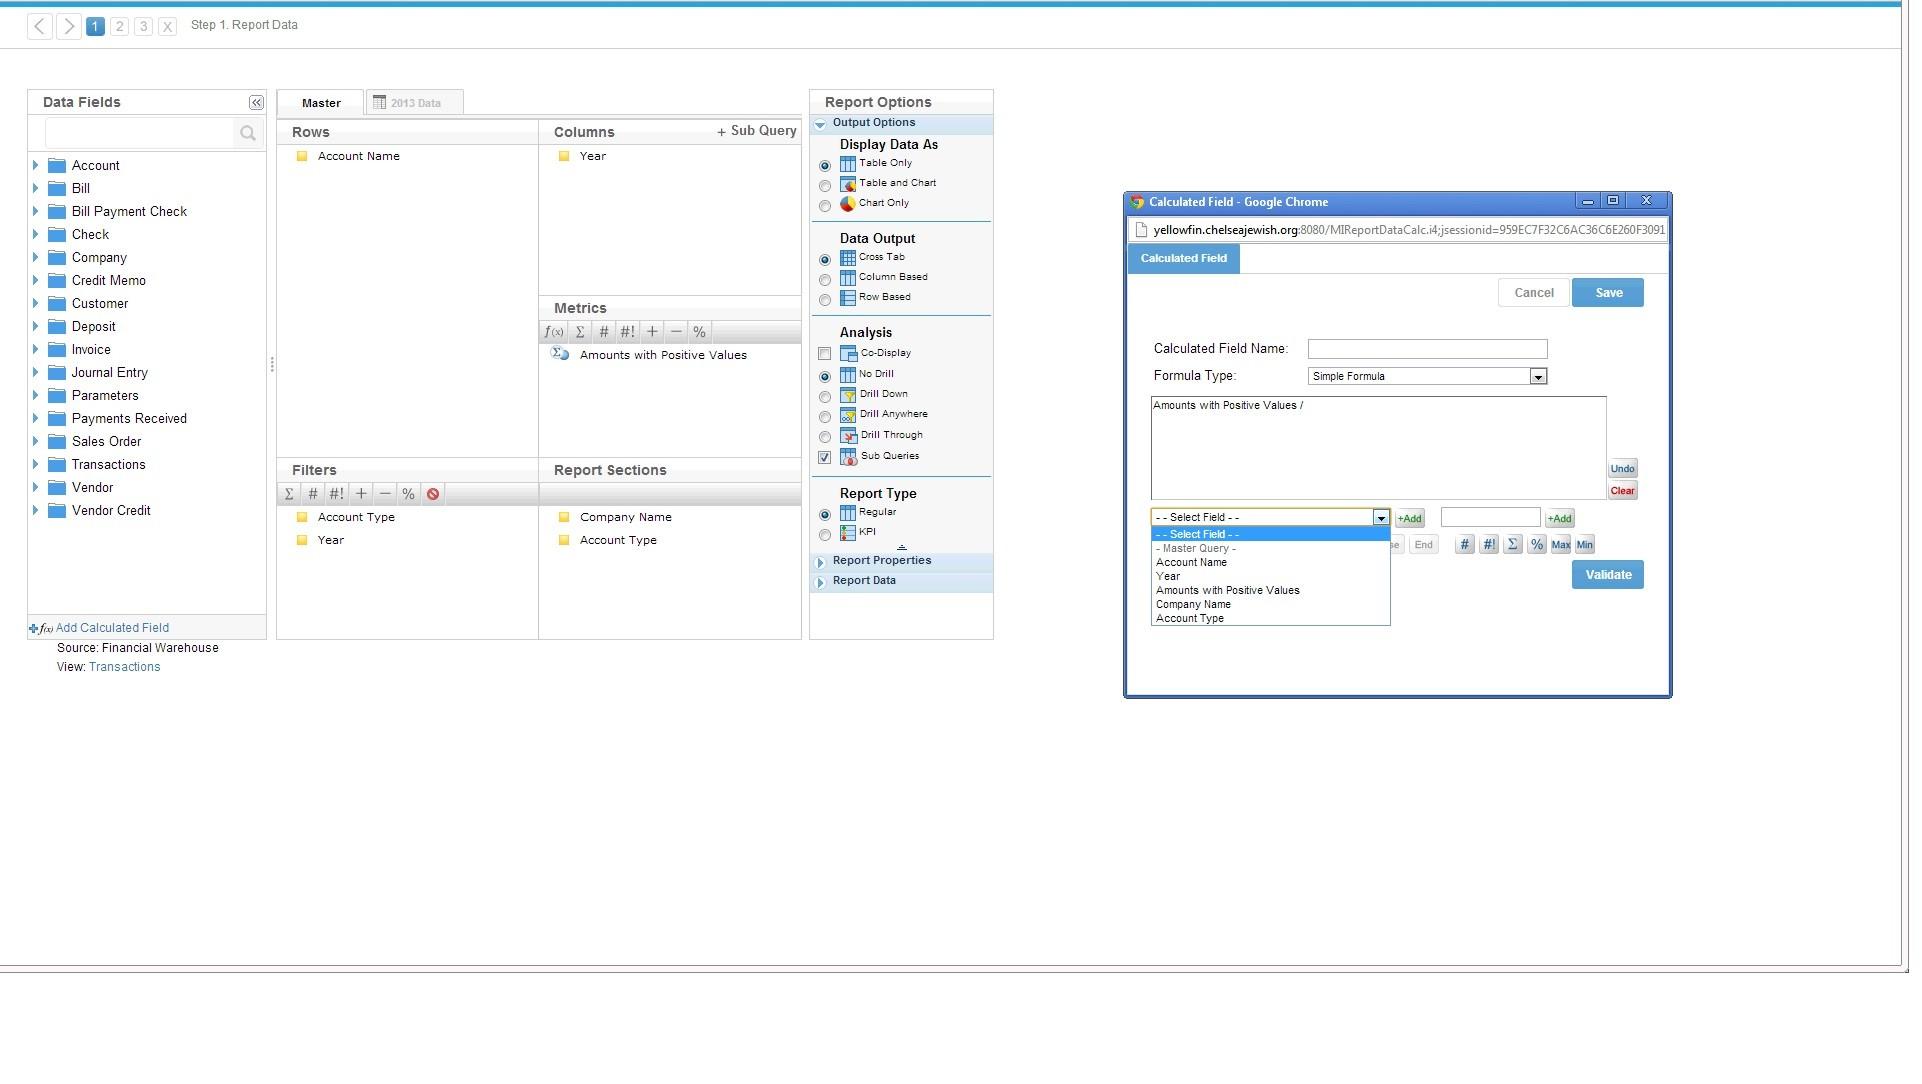Uncheck the Sub Queries checkbox
The height and width of the screenshot is (1084, 1922).
[x=825, y=458]
